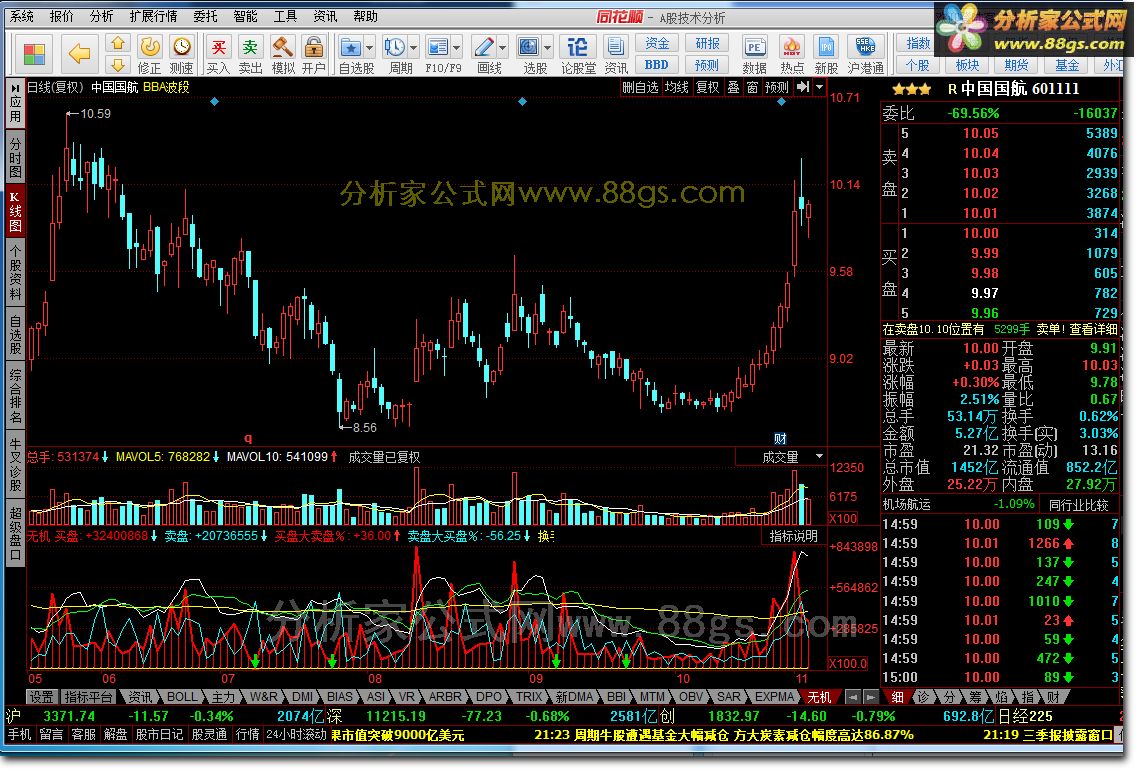Image resolution: width=1136 pixels, height=769 pixels.
Task: Click the four-color home grid icon
Action: pos(33,53)
